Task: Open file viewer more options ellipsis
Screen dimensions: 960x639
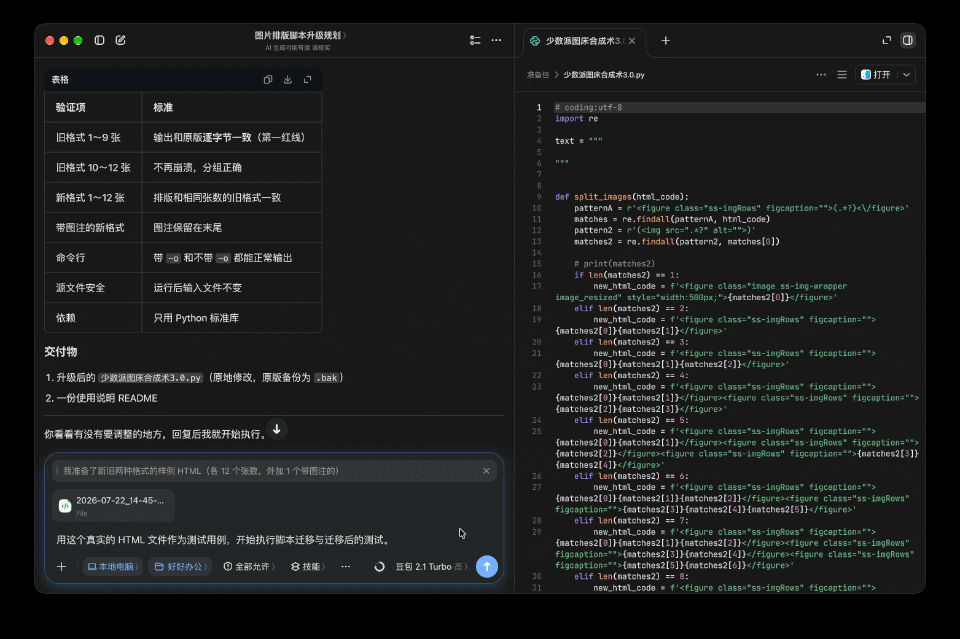Action: point(821,75)
